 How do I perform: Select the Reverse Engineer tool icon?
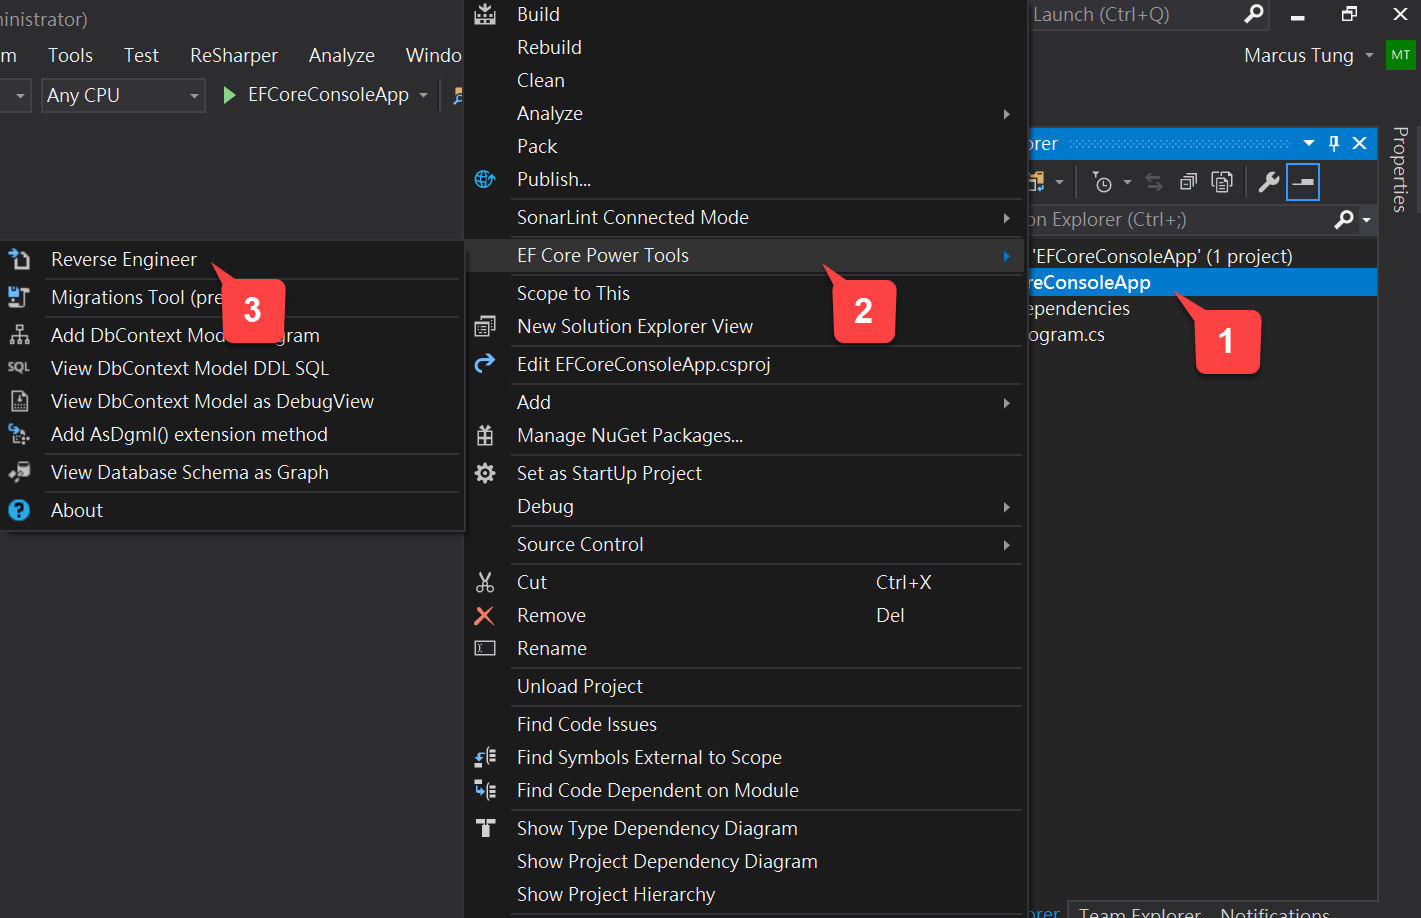point(20,258)
